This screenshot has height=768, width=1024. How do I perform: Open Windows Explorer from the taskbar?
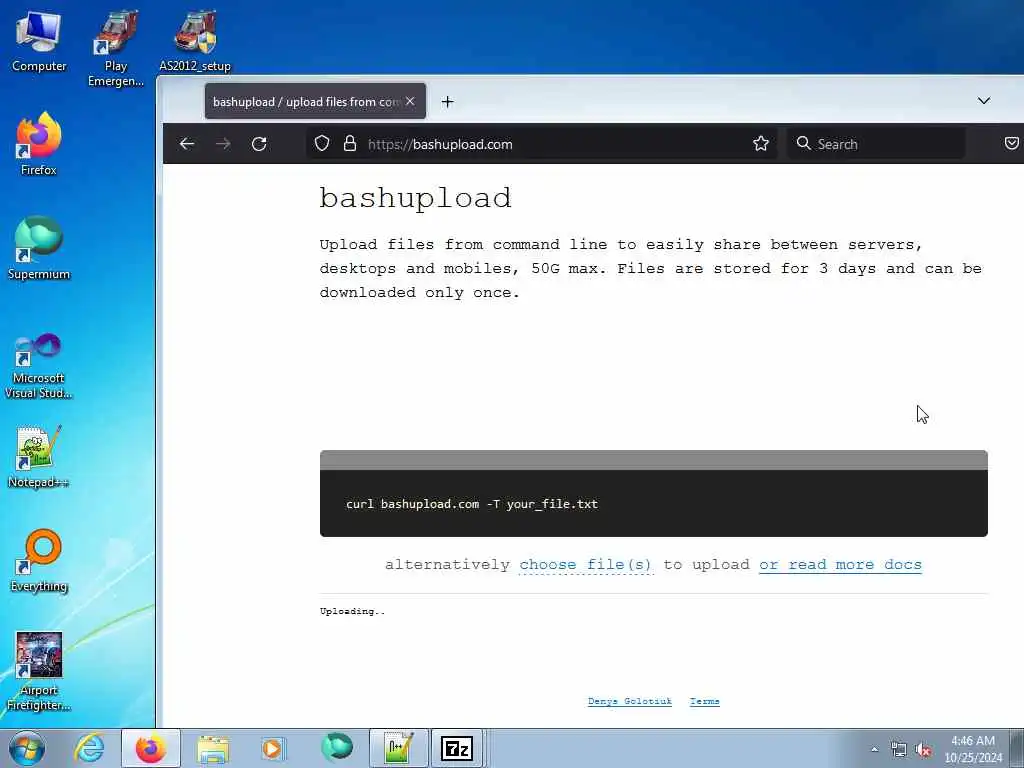pyautogui.click(x=213, y=748)
